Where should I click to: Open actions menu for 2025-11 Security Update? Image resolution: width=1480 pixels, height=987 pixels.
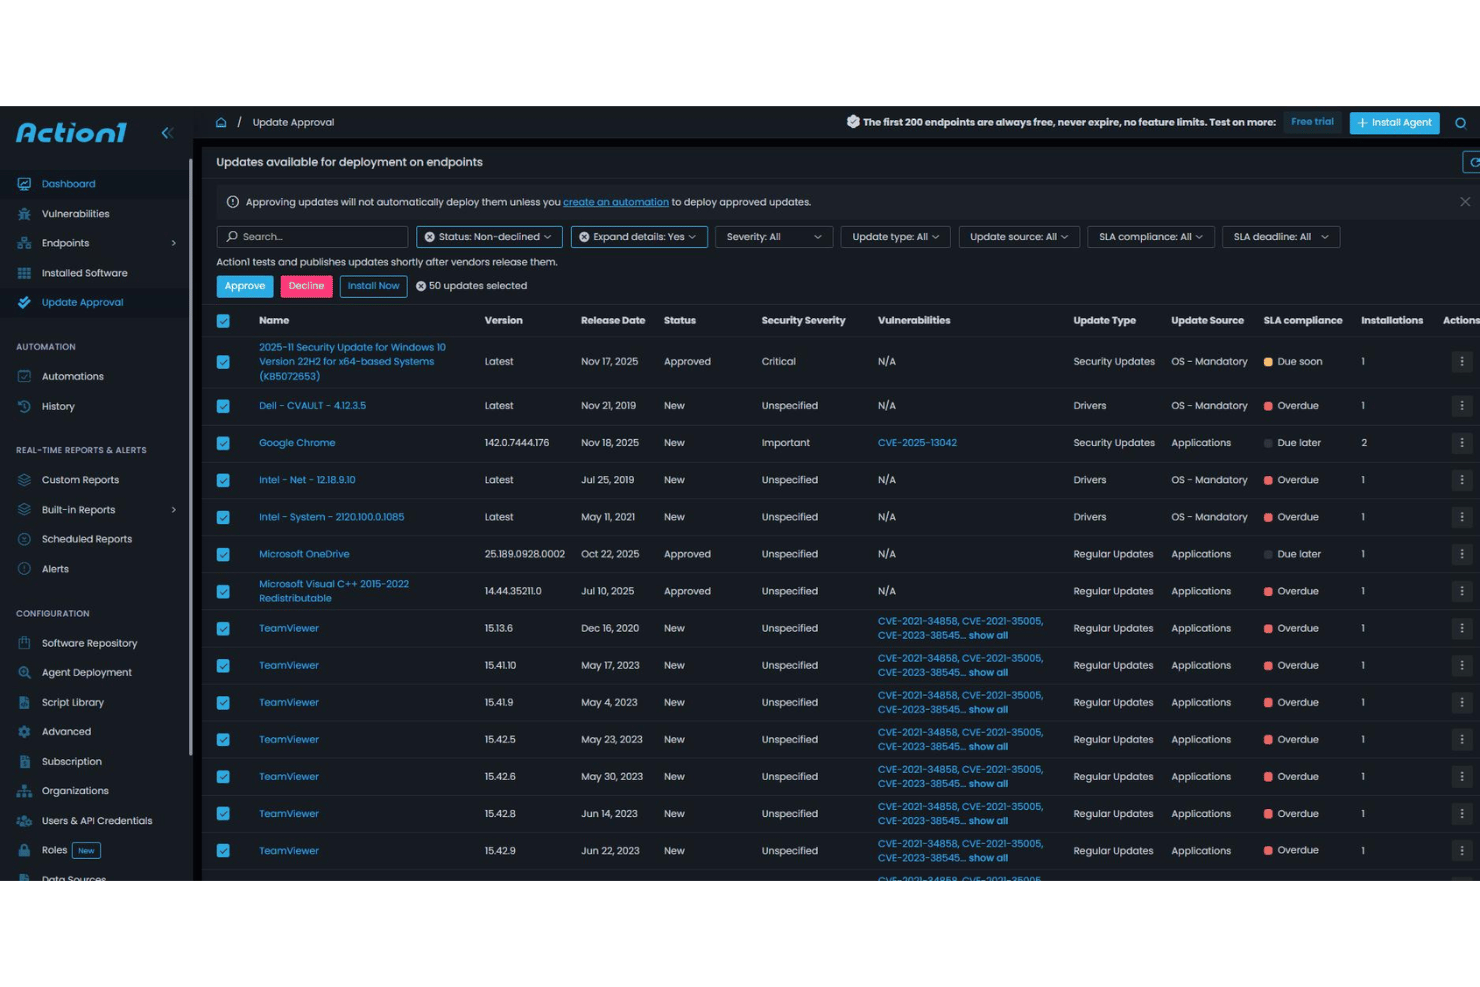tap(1462, 362)
